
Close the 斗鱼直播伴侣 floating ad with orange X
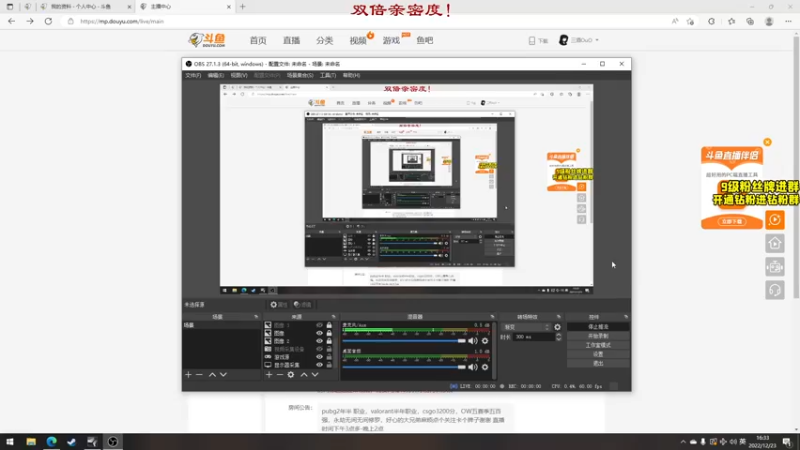(767, 142)
